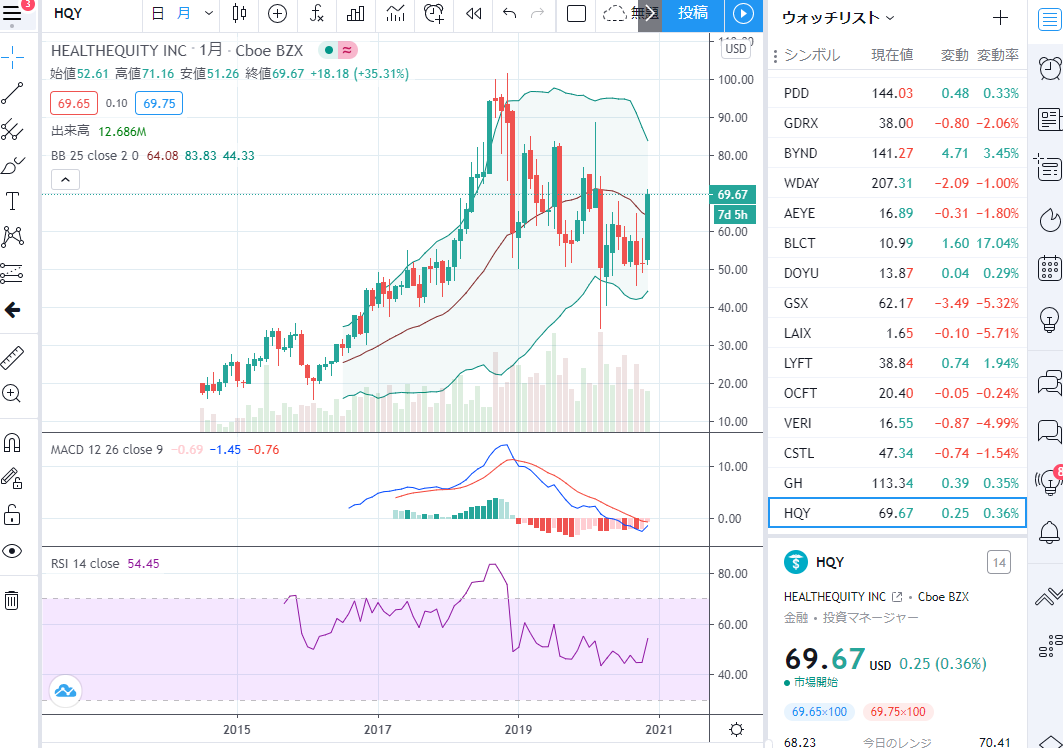Open the timeframe dropdown arrow
This screenshot has height=748, width=1063.
coord(208,13)
